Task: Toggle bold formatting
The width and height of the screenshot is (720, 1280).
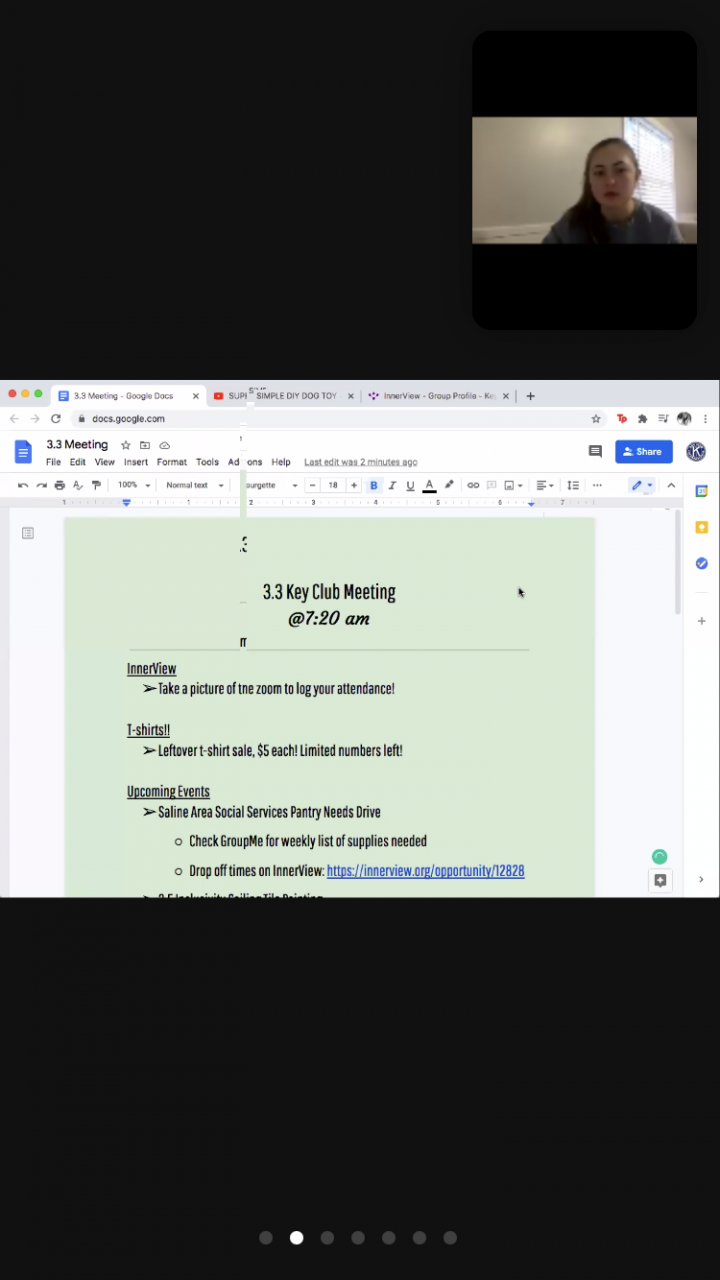Action: click(x=374, y=485)
